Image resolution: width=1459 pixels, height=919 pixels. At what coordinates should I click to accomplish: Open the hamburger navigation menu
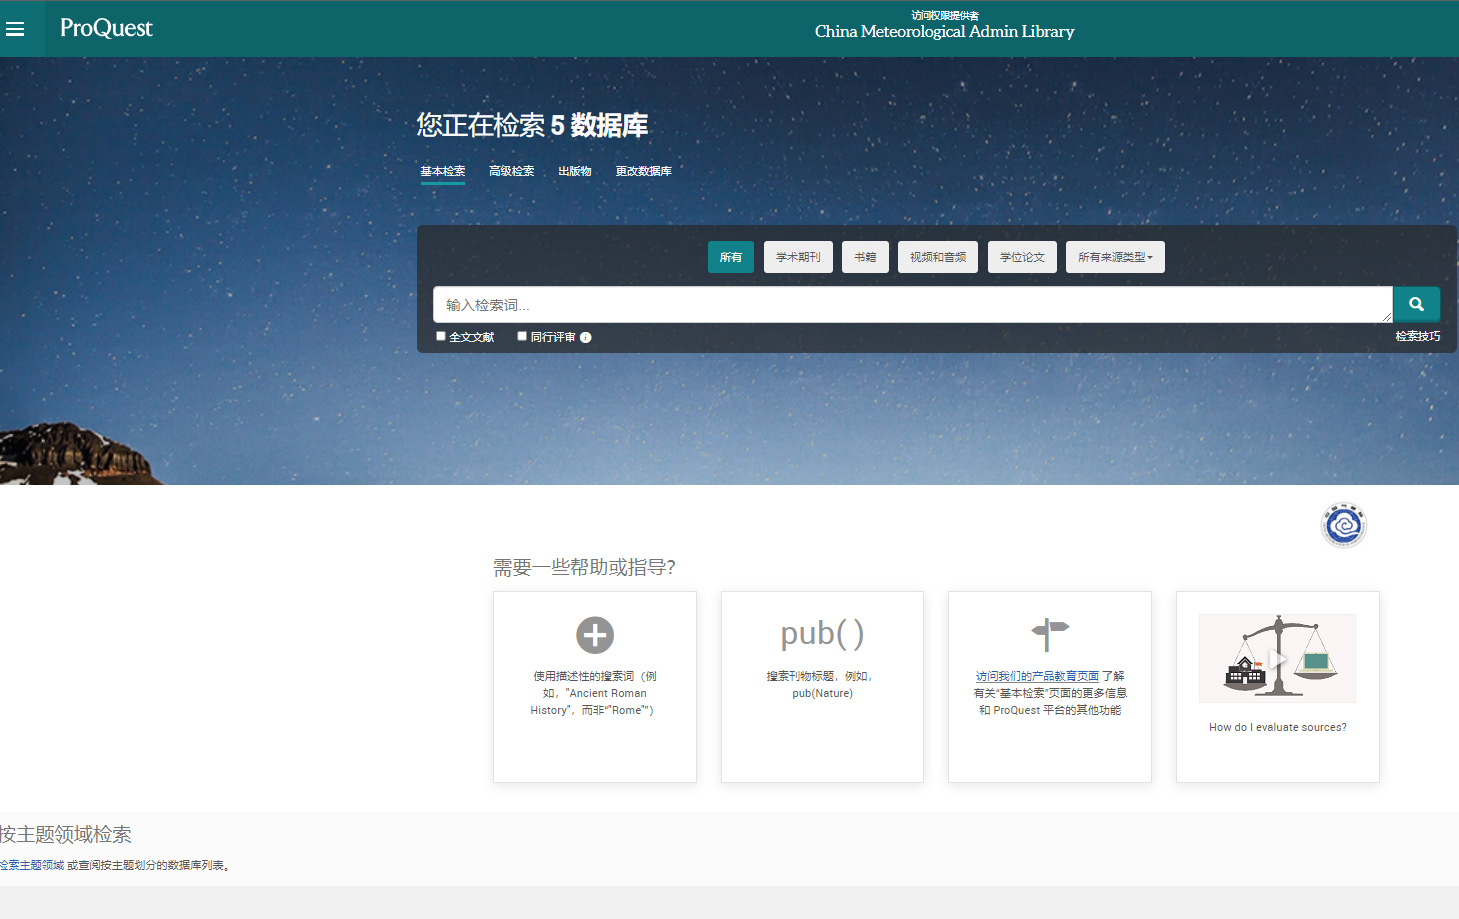(x=15, y=29)
